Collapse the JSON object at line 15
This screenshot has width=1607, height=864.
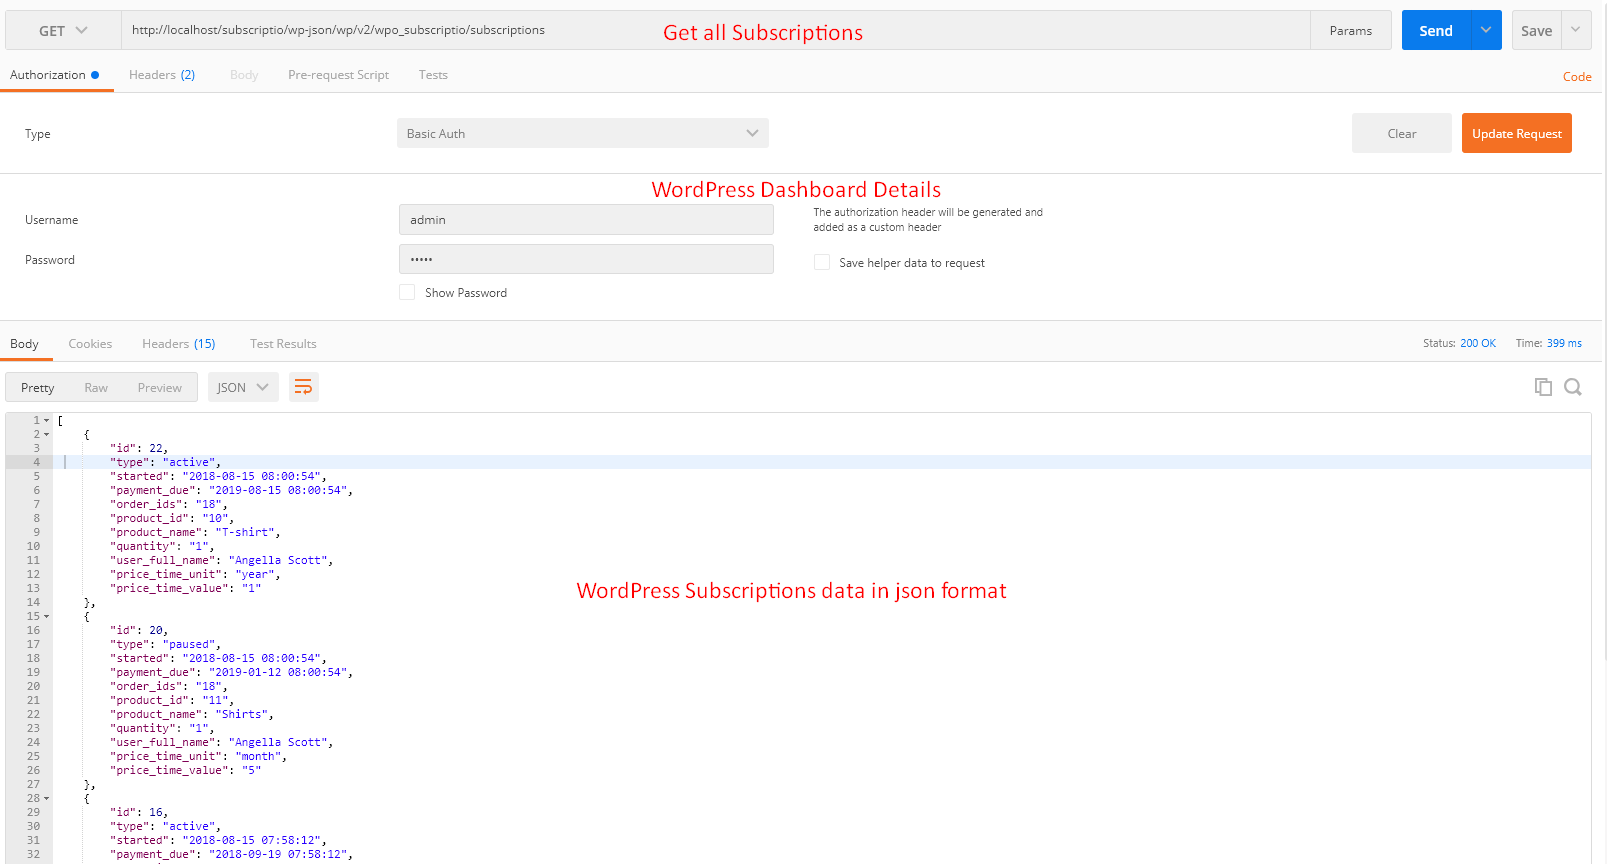click(46, 617)
